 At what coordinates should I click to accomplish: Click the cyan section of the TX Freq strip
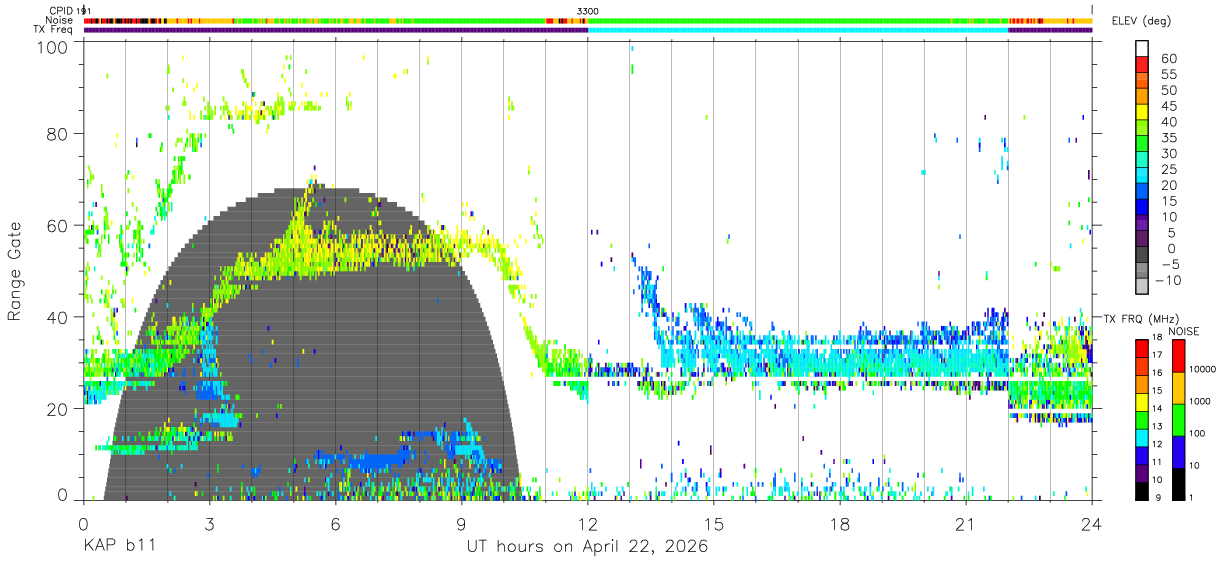tap(798, 30)
